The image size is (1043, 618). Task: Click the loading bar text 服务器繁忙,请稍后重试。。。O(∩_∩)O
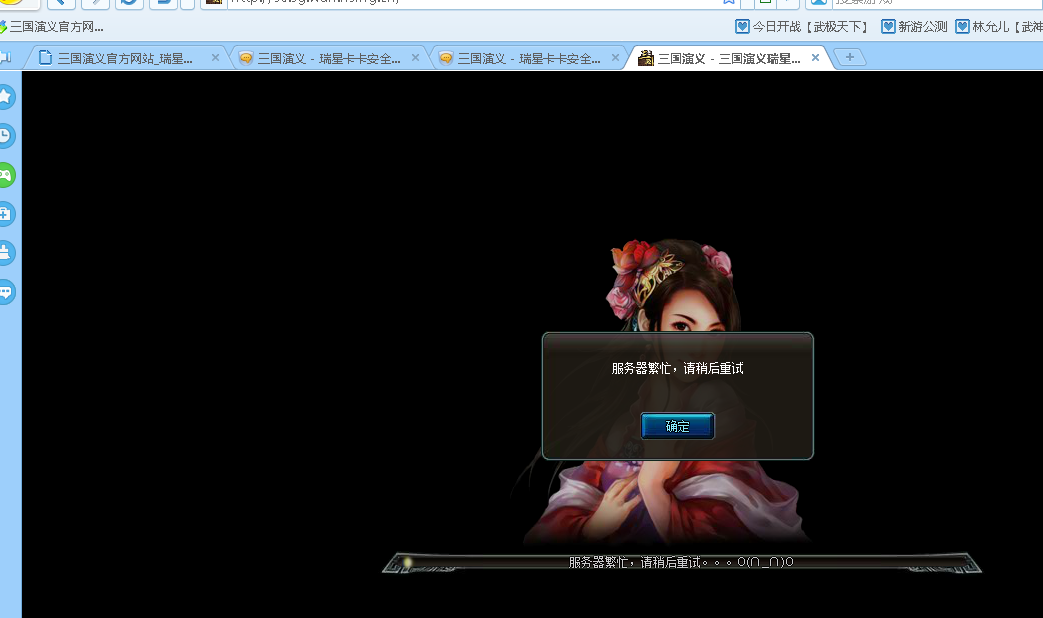pyautogui.click(x=680, y=562)
